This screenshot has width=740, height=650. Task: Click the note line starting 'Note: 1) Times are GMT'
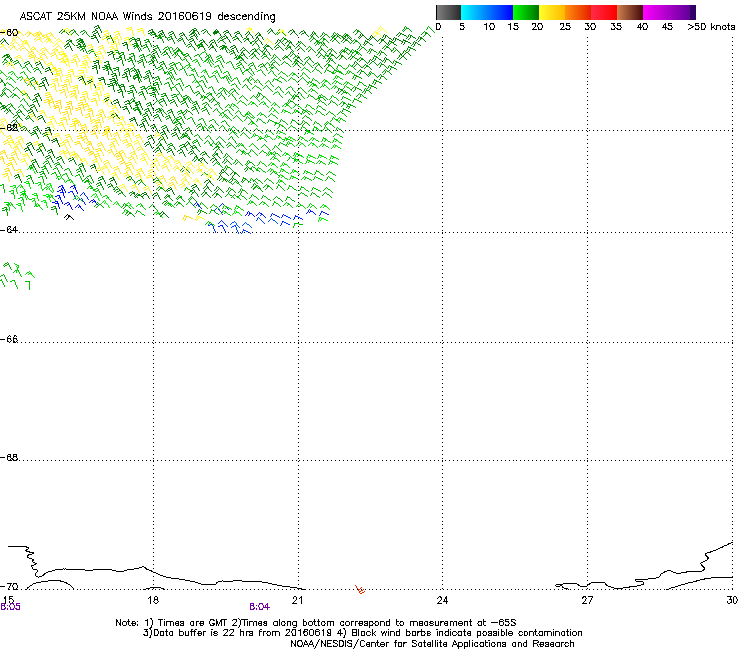tap(316, 623)
